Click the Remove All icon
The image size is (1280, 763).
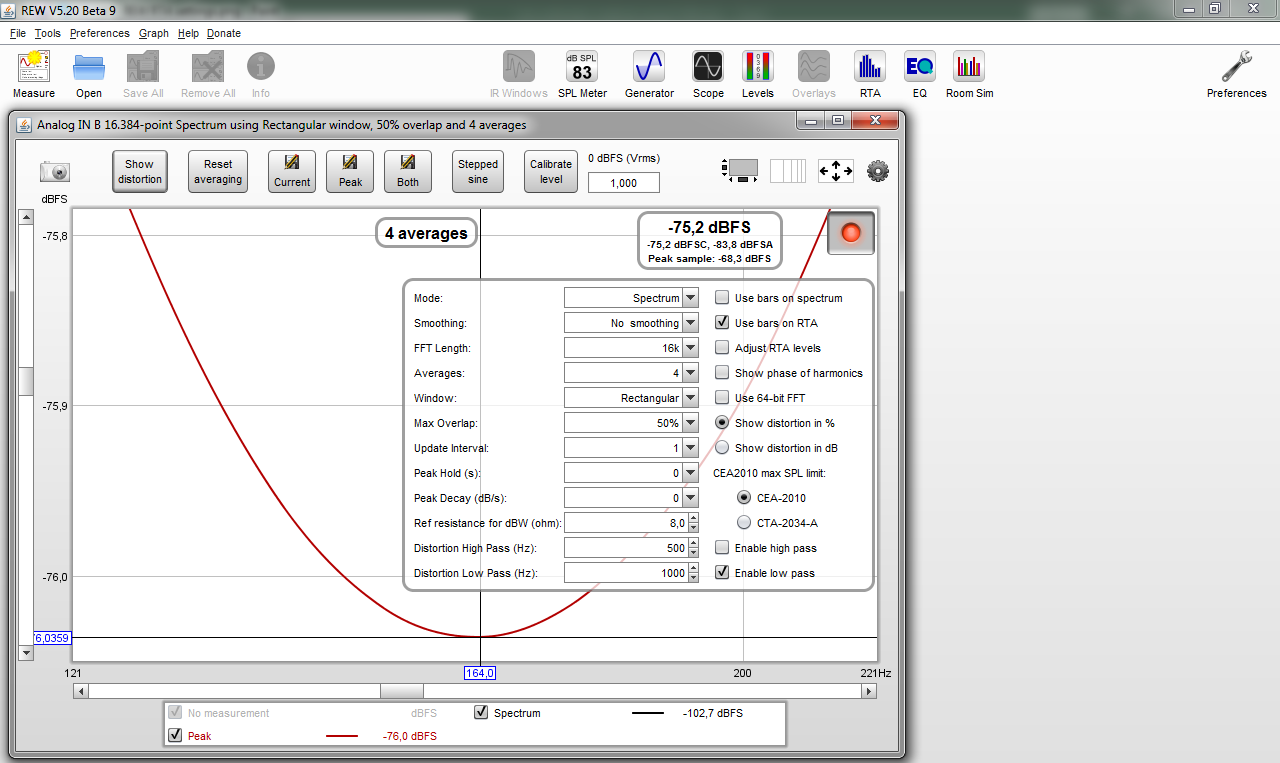[x=208, y=68]
